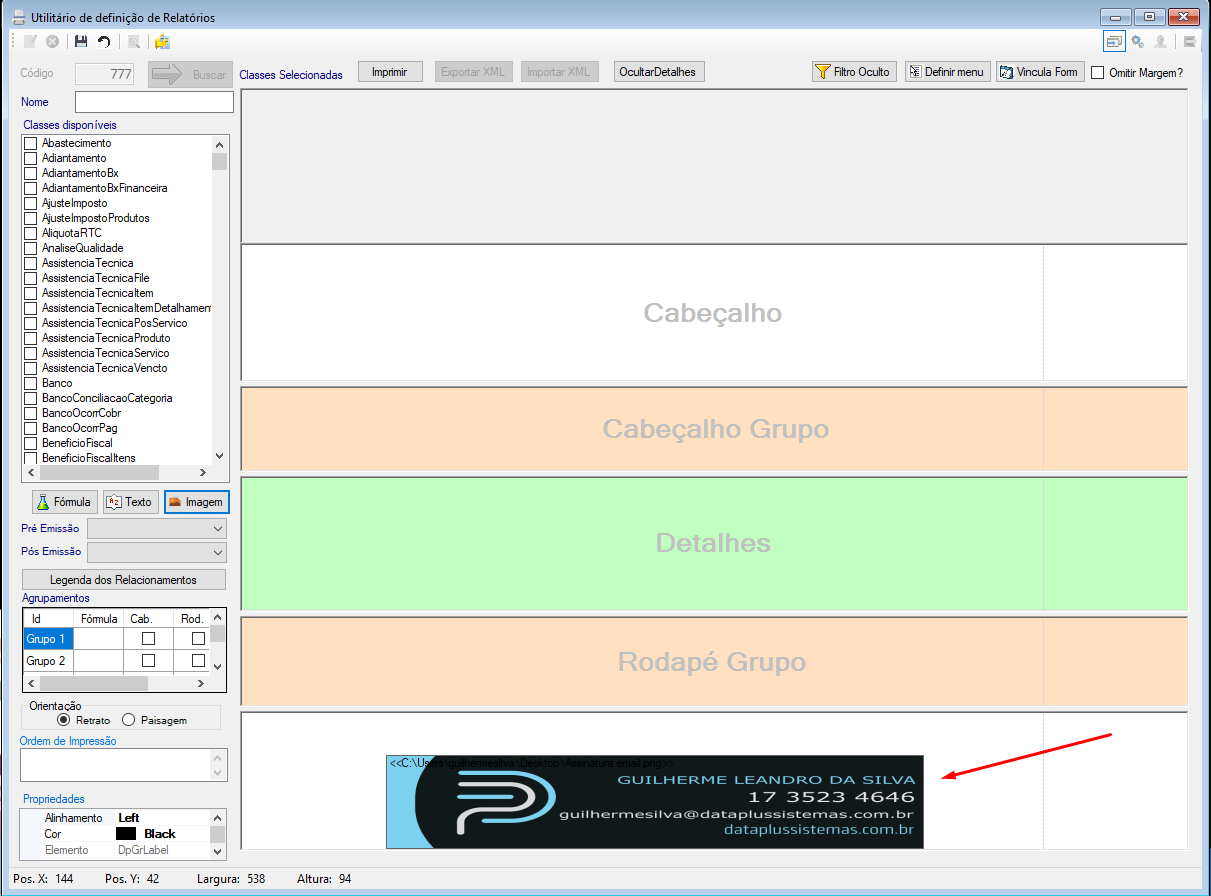
Task: Click the greyed-out cancel X toolbar icon
Action: [52, 42]
